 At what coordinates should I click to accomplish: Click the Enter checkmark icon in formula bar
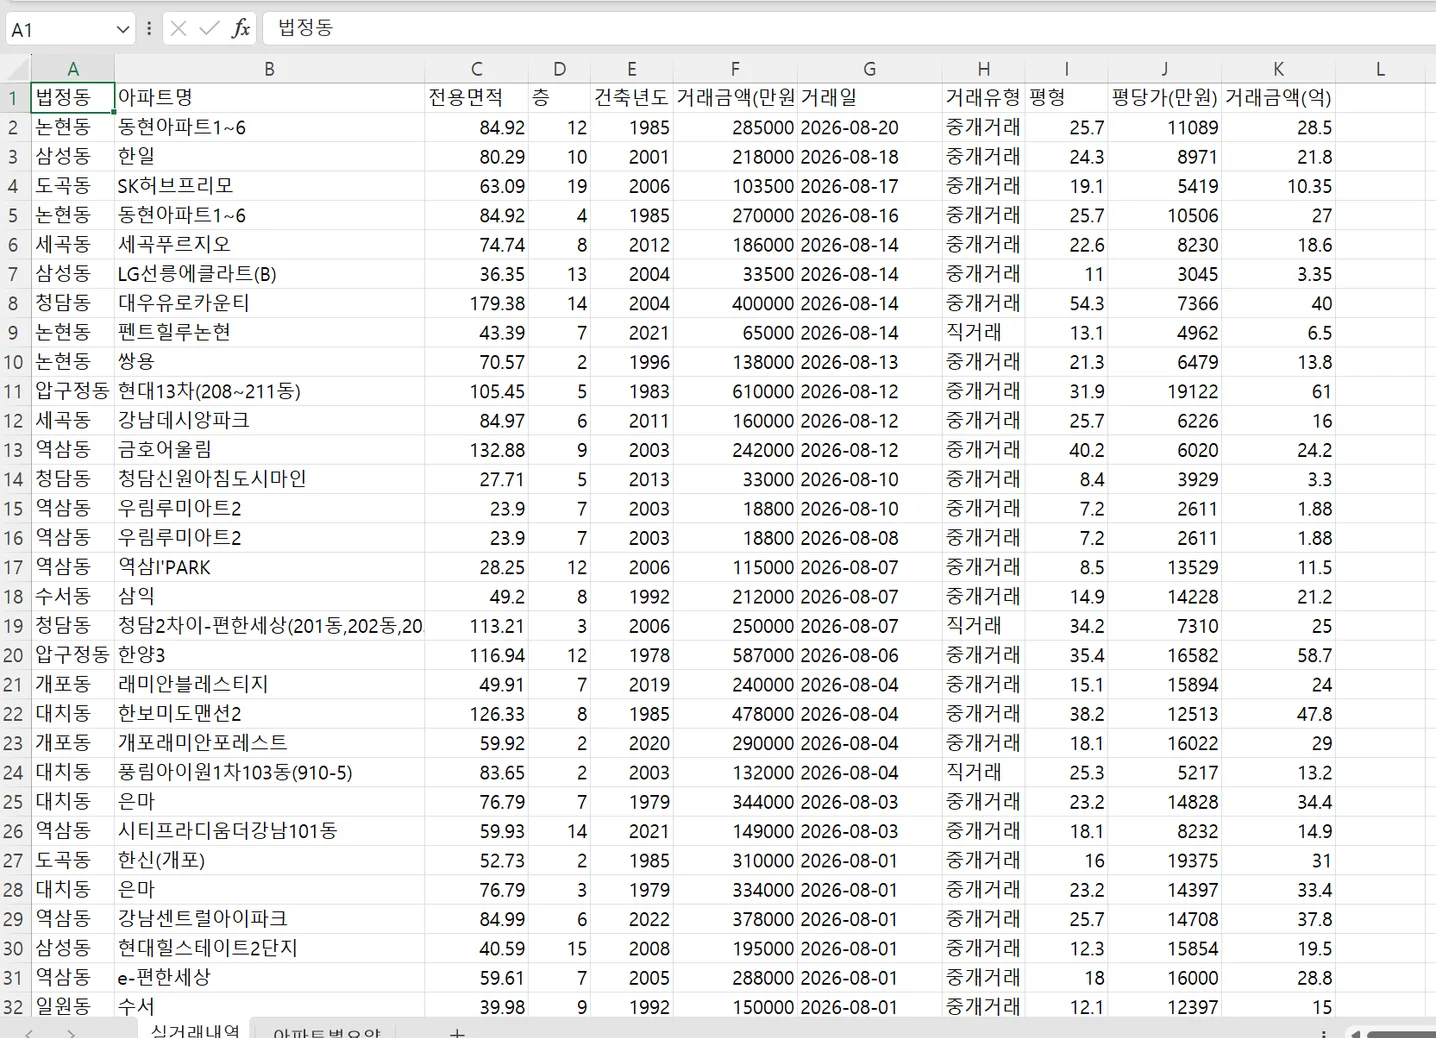click(209, 28)
